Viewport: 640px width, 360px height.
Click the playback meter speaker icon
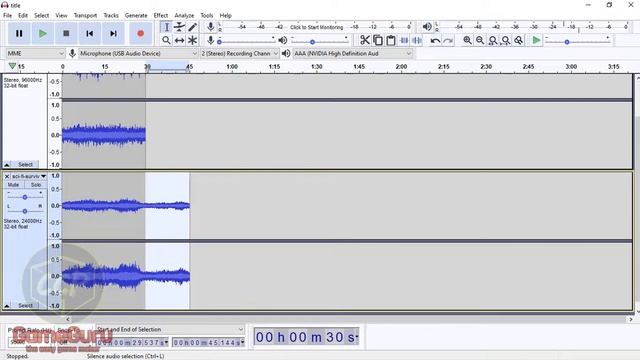click(427, 27)
